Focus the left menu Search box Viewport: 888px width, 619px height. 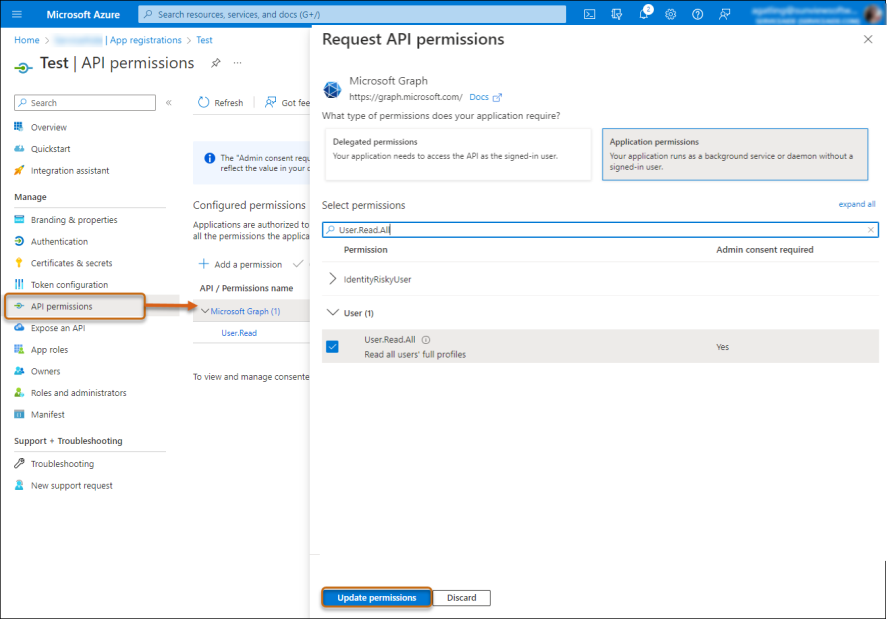85,103
